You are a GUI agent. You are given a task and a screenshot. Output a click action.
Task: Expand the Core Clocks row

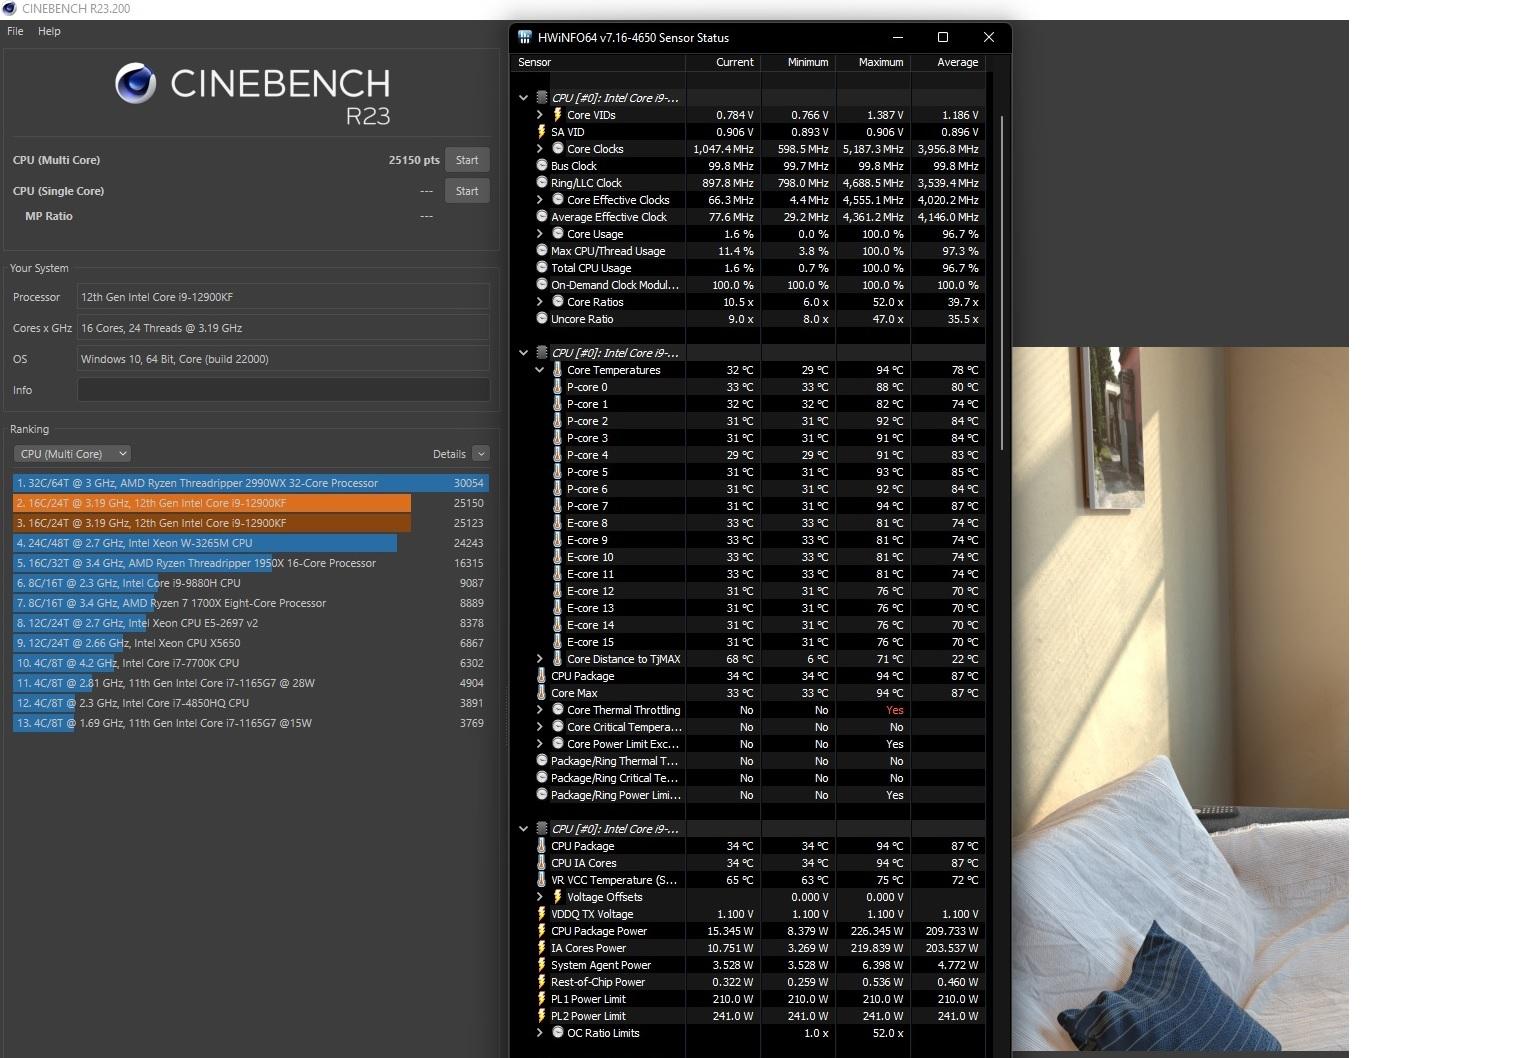click(x=540, y=149)
